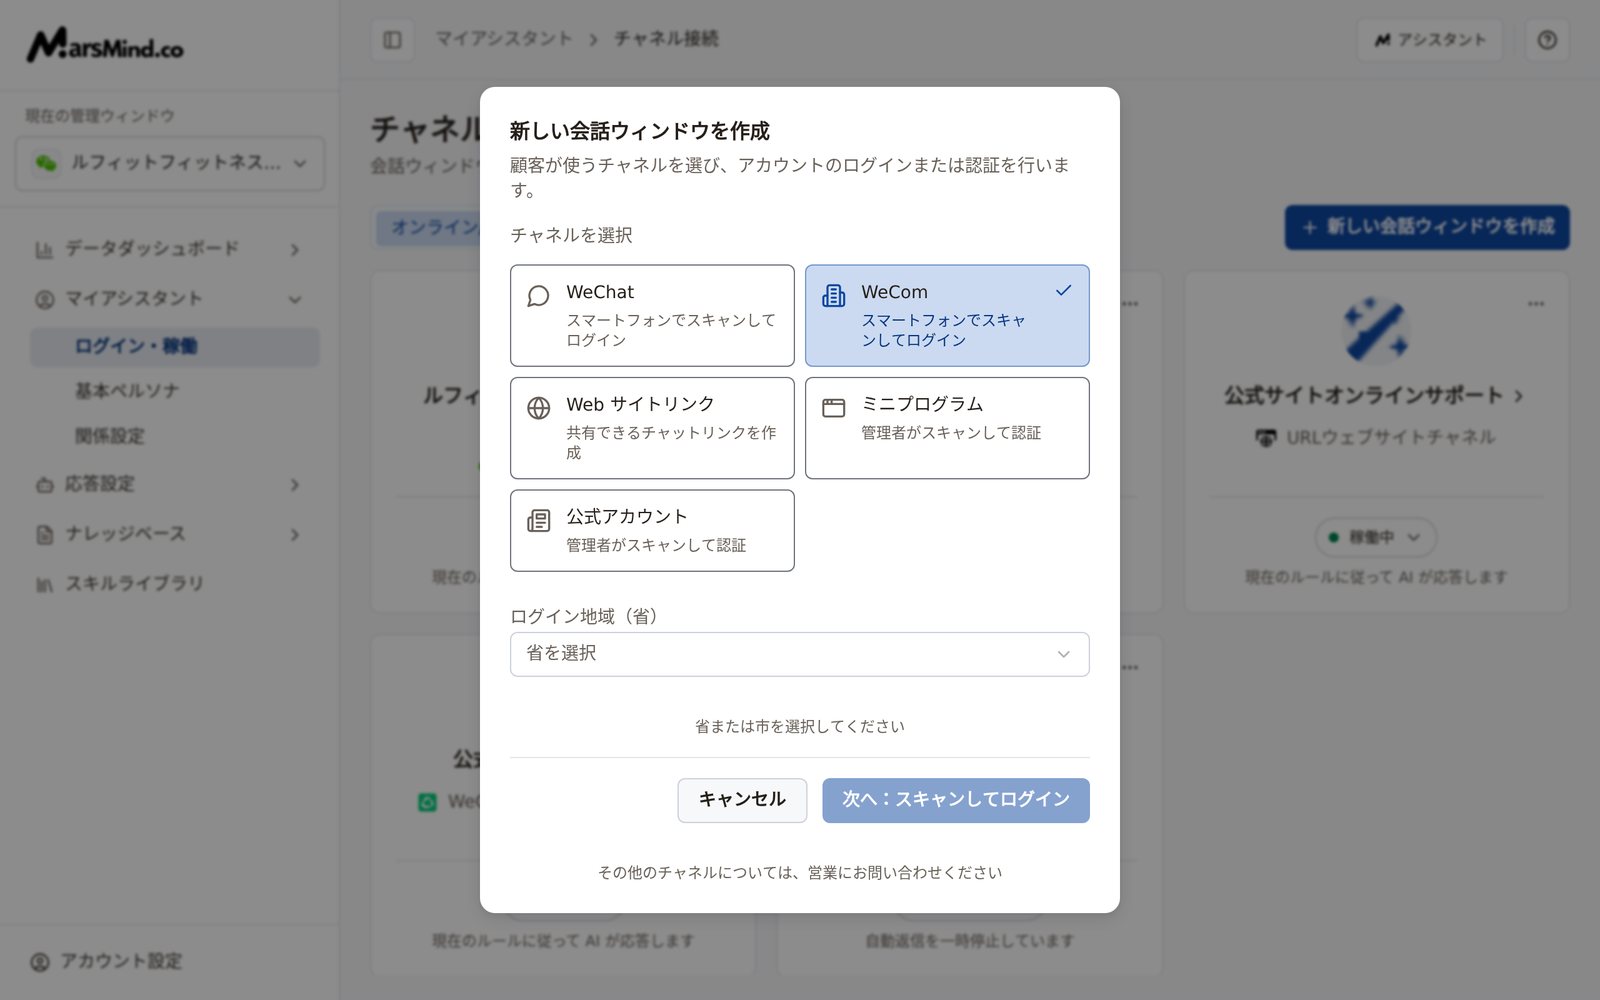
Task: Choose the Web サイトリンク channel
Action: [652, 428]
